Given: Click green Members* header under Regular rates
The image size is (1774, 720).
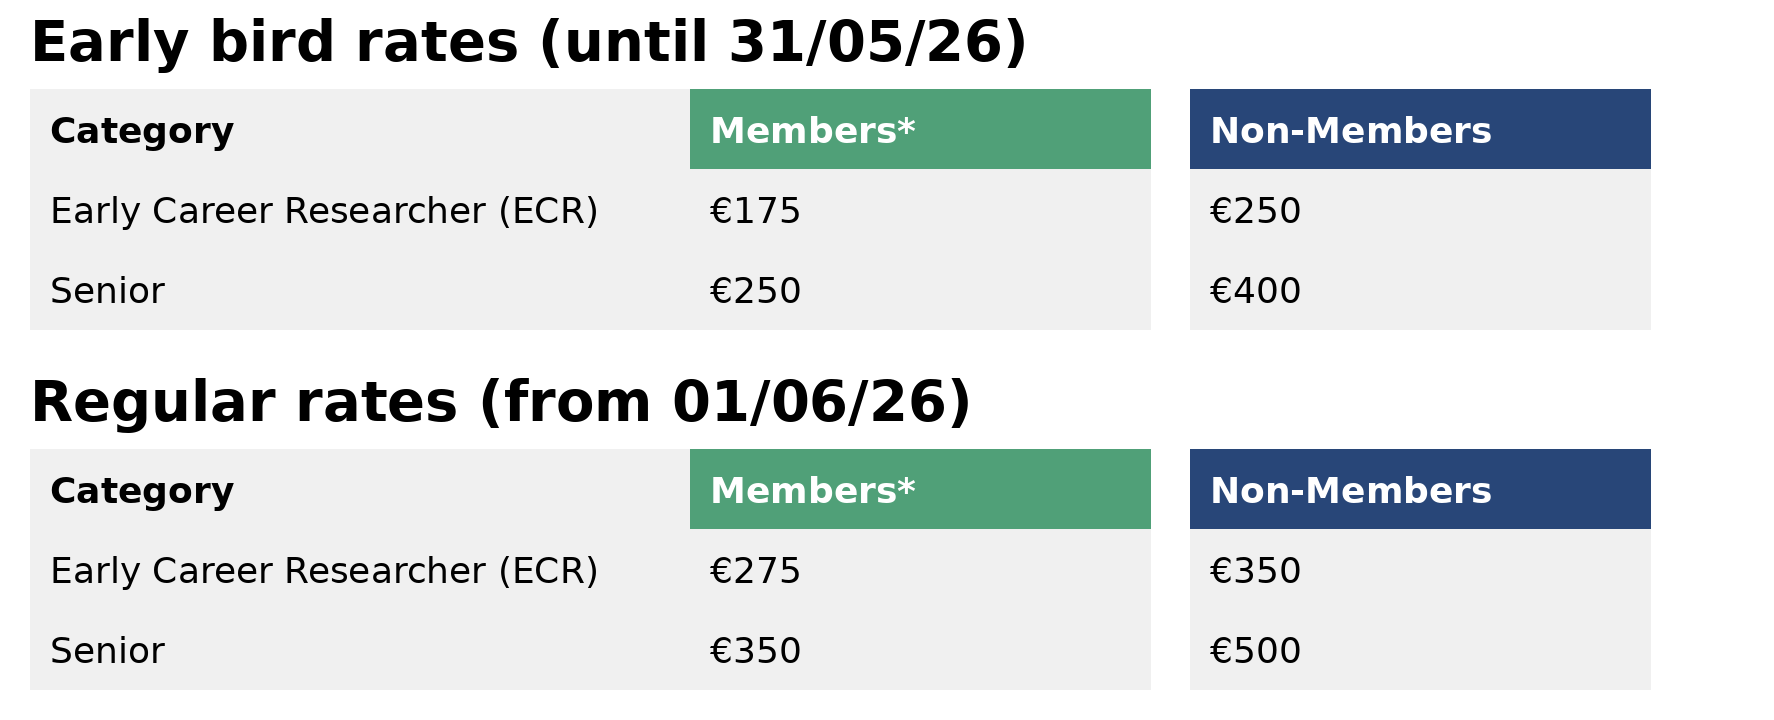Looking at the screenshot, I should [812, 490].
